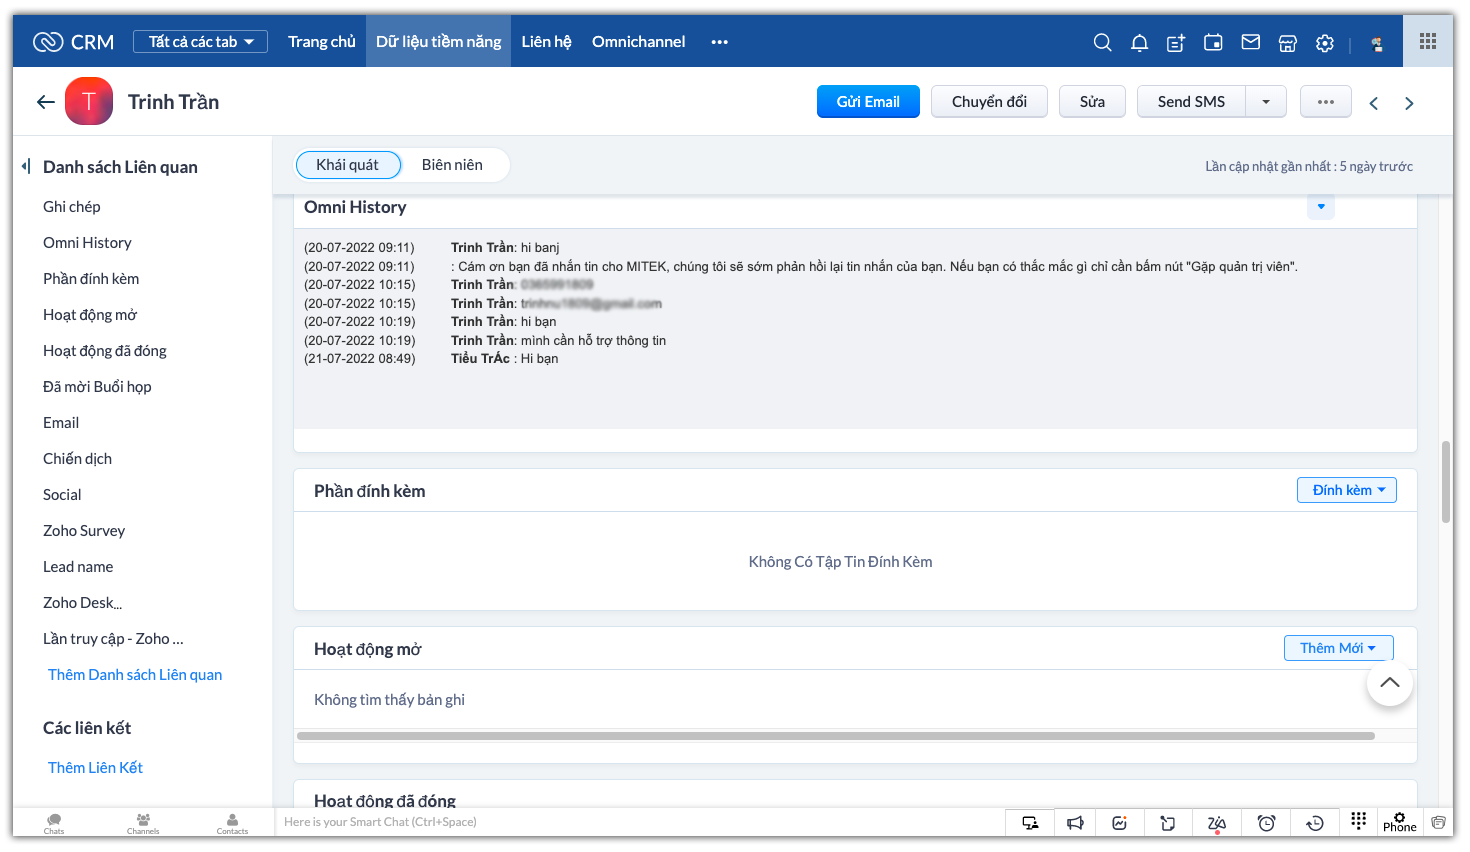1470x852 pixels.
Task: Switch to Biên niên view
Action: [x=452, y=165]
